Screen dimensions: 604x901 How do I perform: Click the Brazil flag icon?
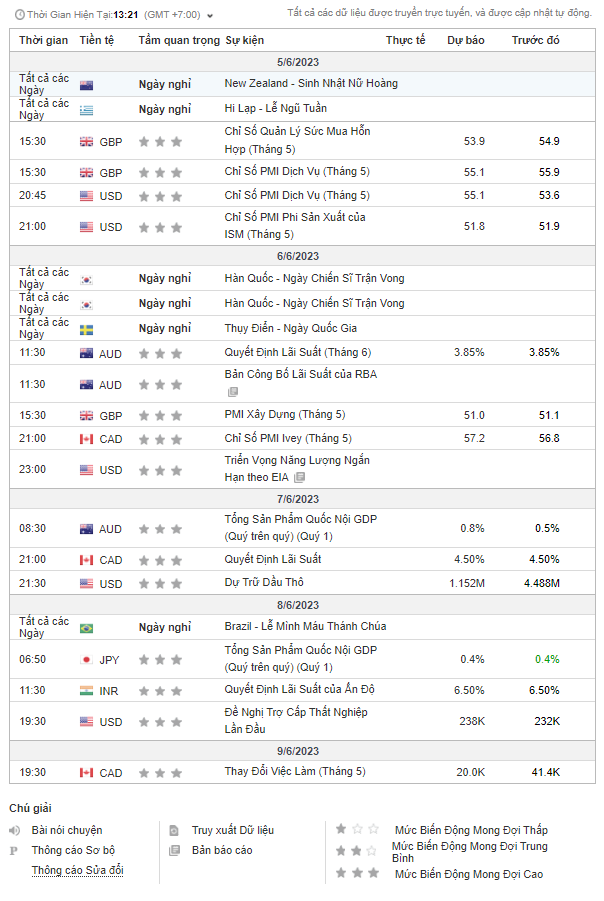(86, 629)
